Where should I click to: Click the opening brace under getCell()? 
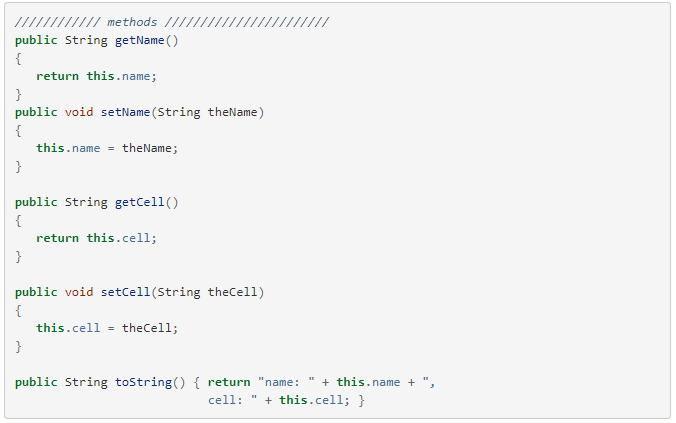[x=18, y=221]
